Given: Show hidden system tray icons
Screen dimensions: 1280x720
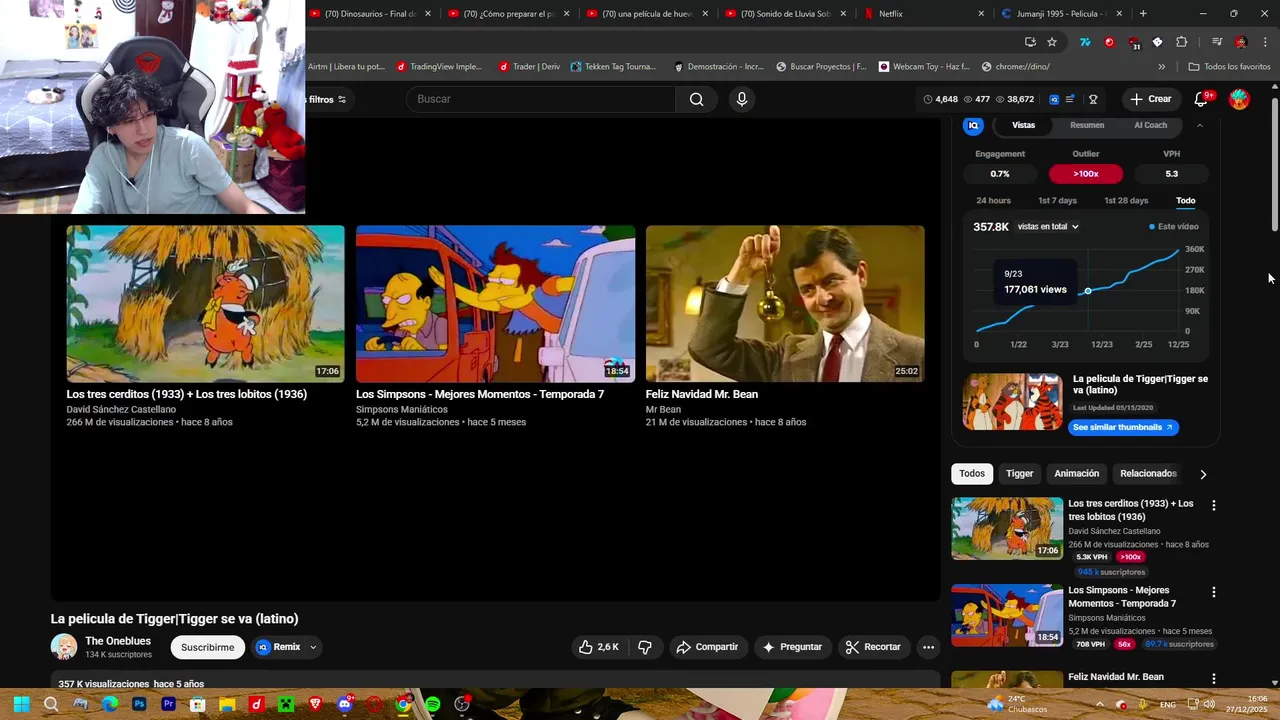Looking at the screenshot, I should [x=1098, y=704].
